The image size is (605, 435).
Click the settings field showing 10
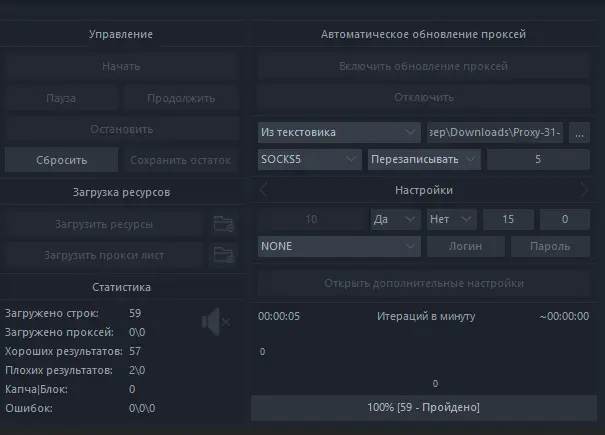pos(311,219)
